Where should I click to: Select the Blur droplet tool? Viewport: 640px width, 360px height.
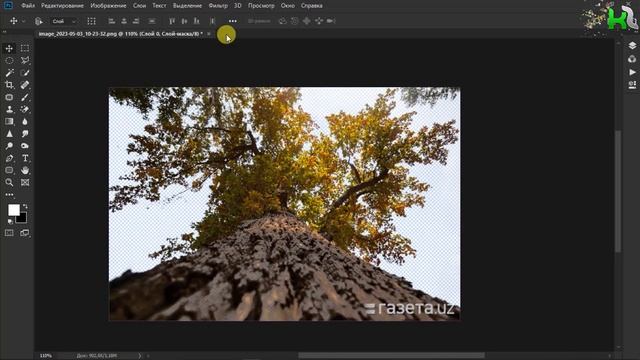pyautogui.click(x=25, y=122)
